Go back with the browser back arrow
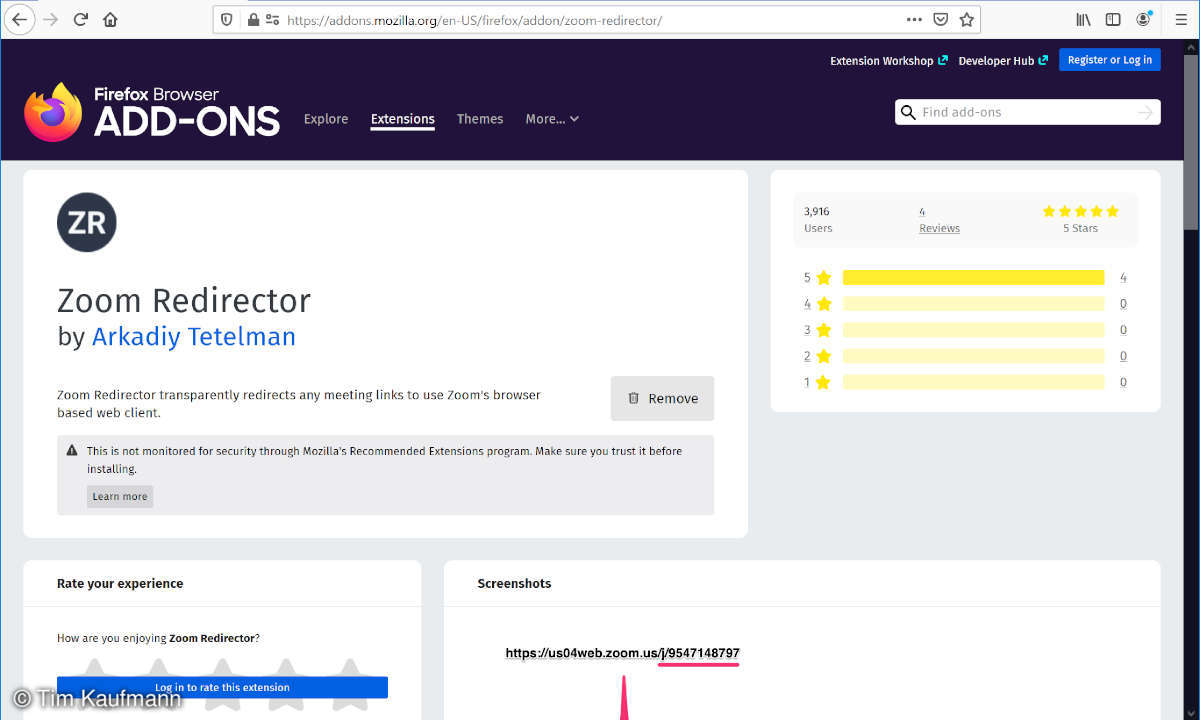 19,19
